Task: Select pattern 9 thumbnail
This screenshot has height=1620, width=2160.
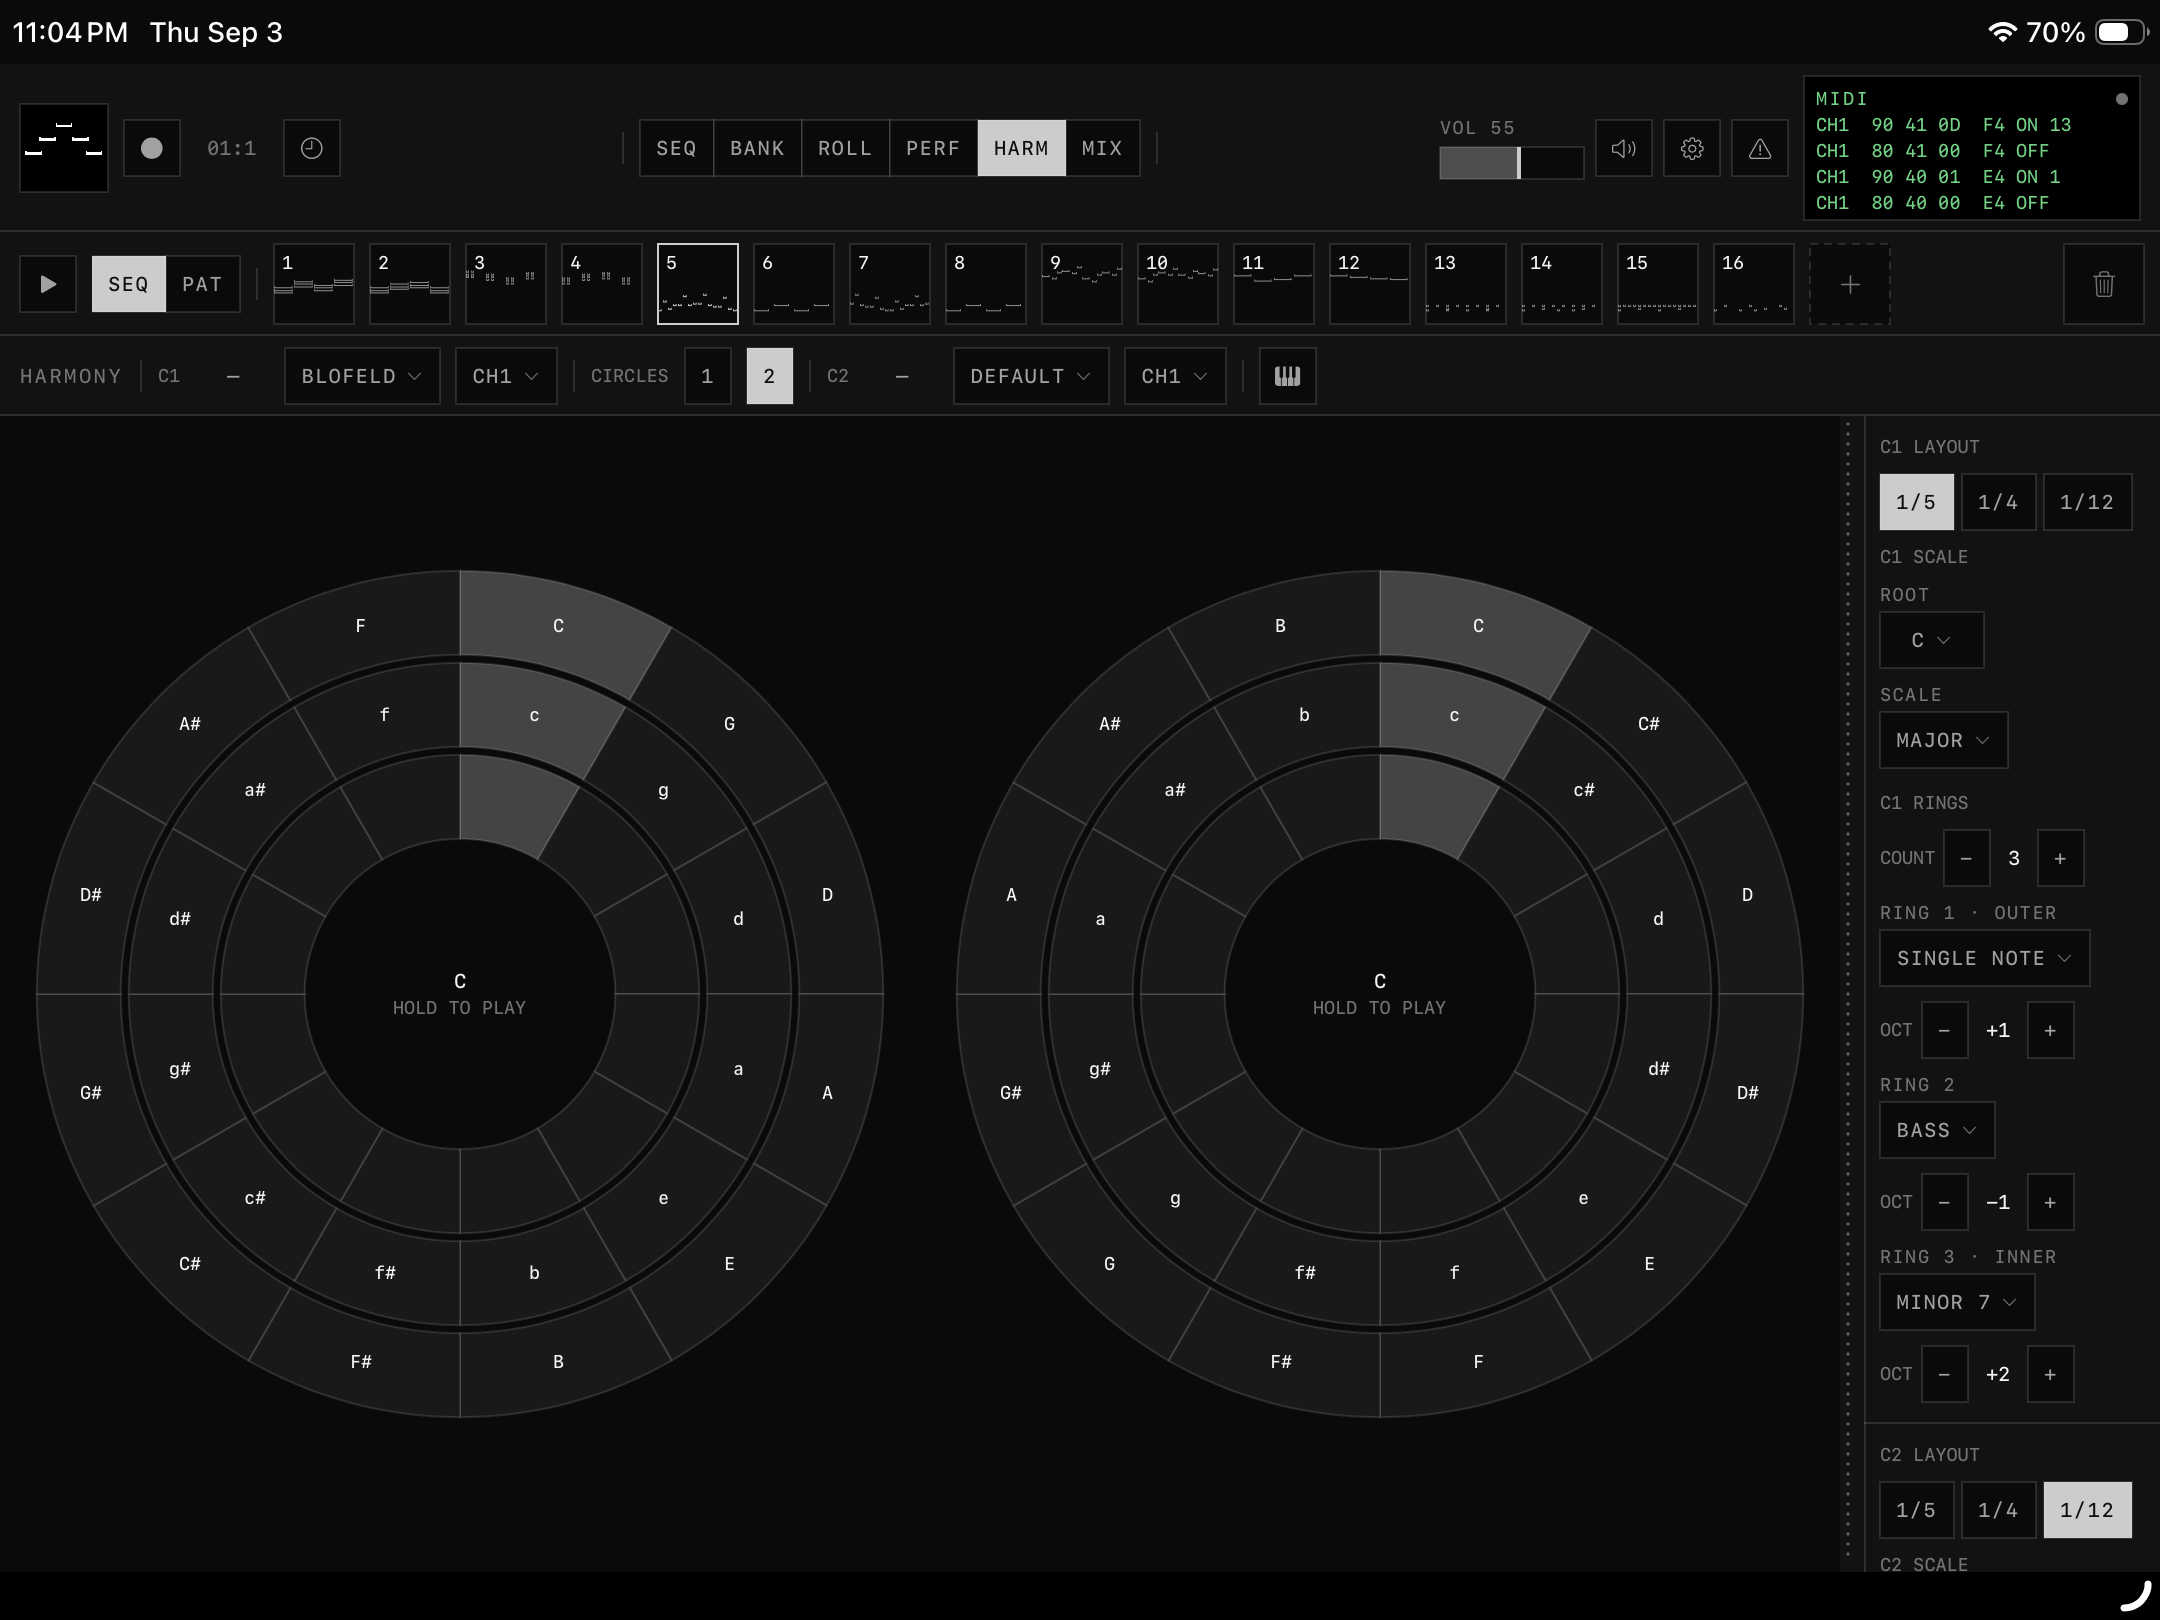Action: pos(1082,284)
